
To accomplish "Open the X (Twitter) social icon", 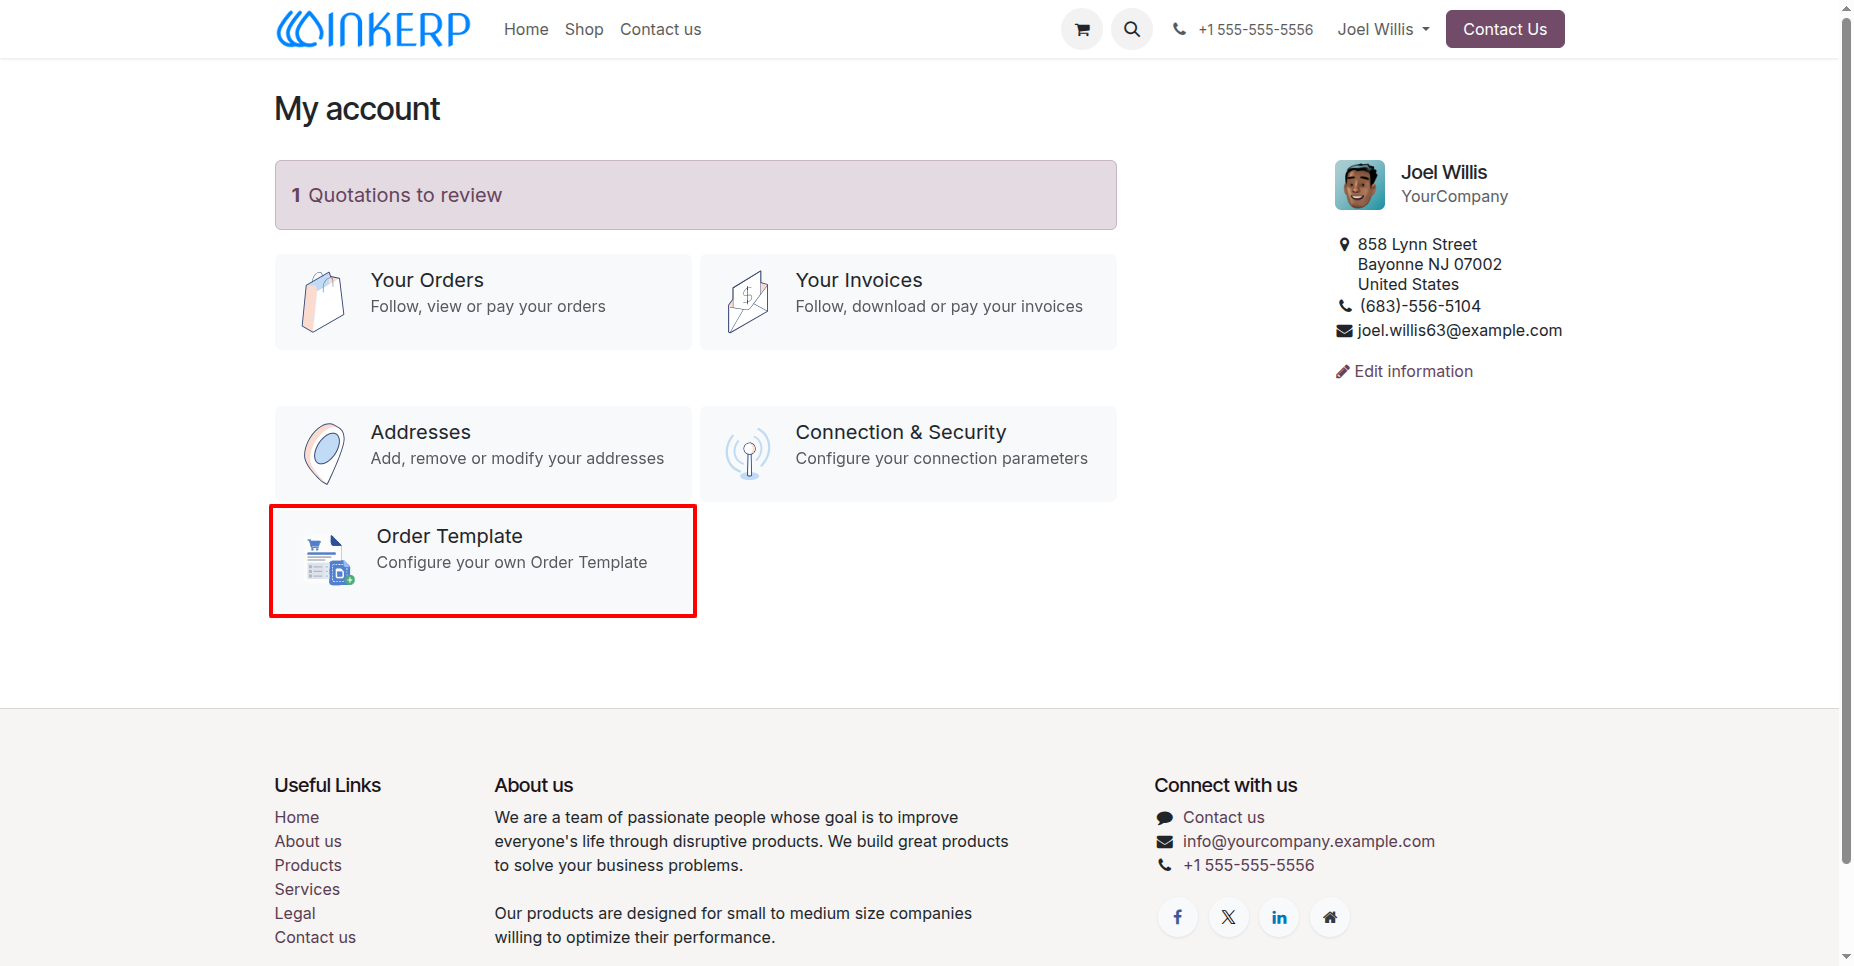I will (x=1229, y=917).
